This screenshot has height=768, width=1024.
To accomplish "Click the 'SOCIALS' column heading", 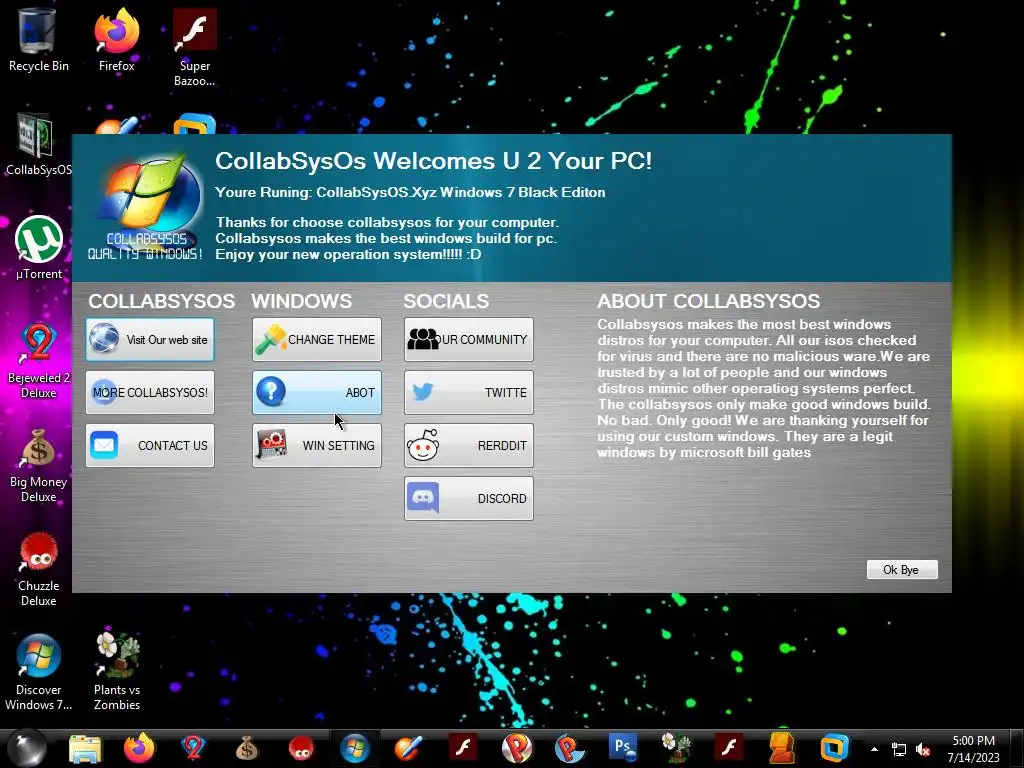I will (446, 301).
